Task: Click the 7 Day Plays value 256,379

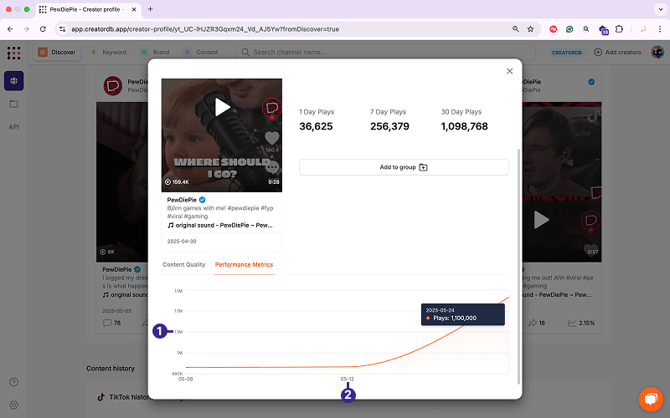Action: (390, 127)
